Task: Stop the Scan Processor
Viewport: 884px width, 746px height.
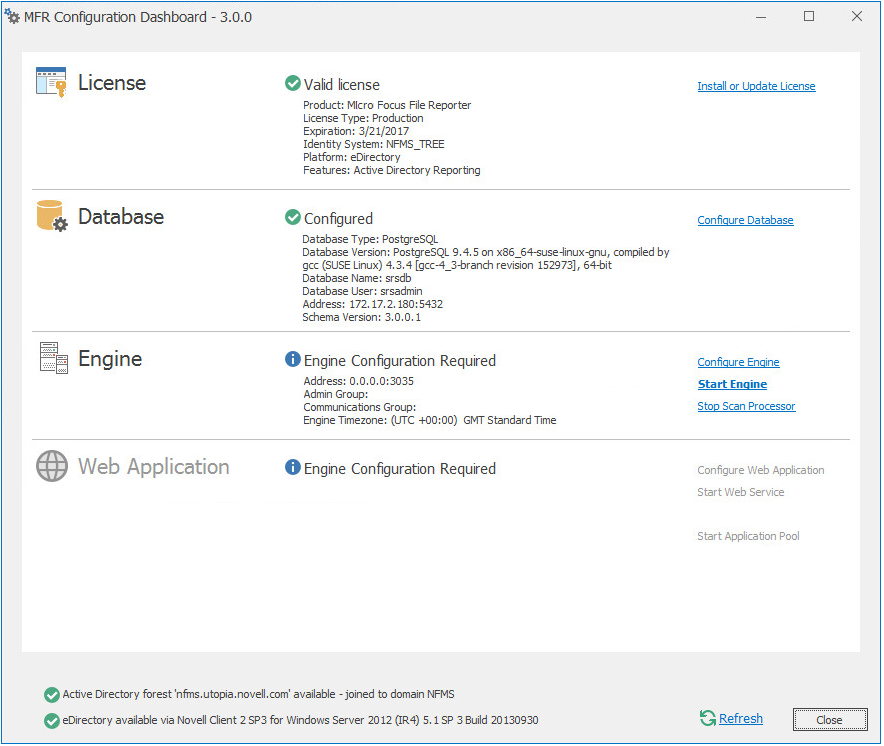Action: [x=746, y=407]
